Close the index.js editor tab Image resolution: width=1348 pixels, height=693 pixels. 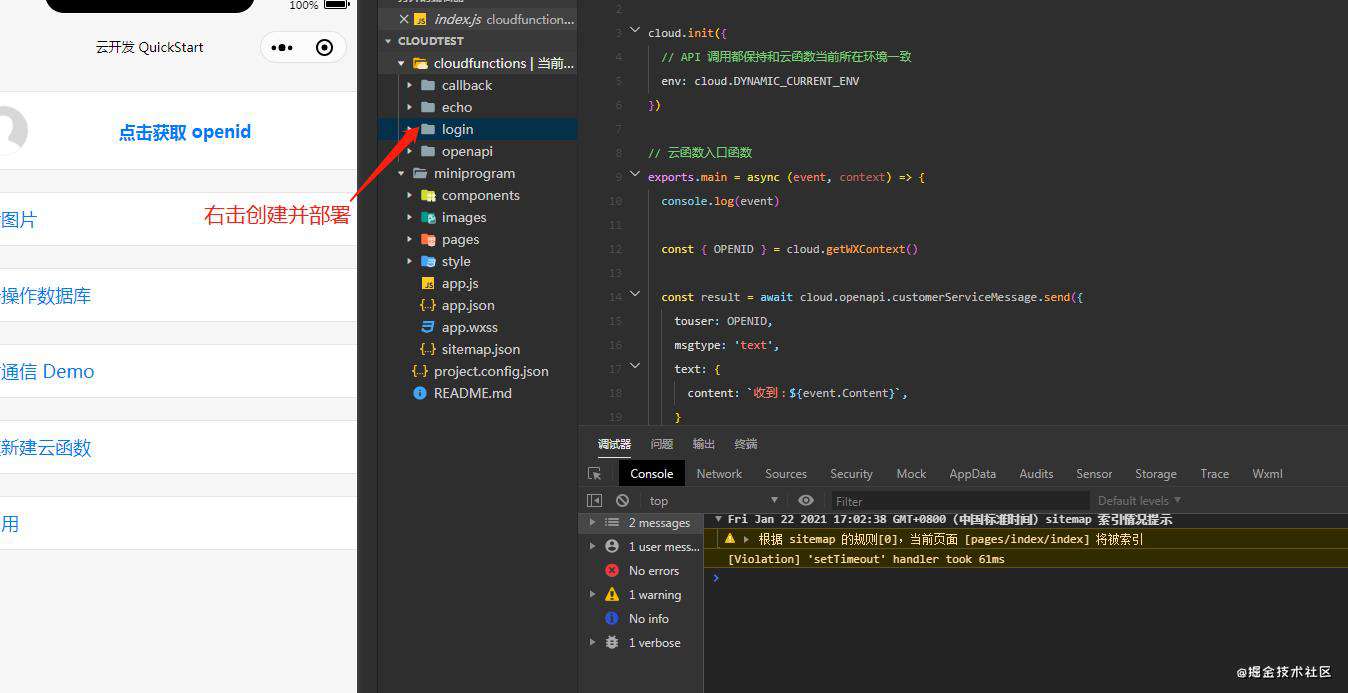pyautogui.click(x=404, y=19)
